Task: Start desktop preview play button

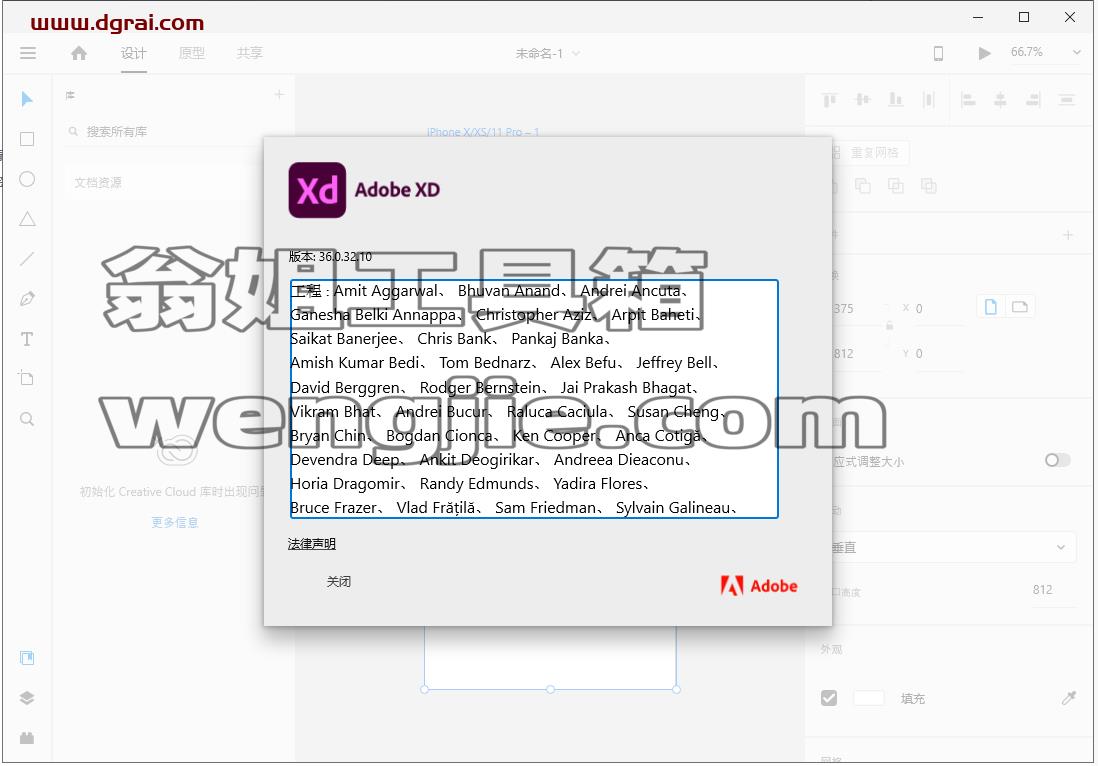Action: pos(984,53)
